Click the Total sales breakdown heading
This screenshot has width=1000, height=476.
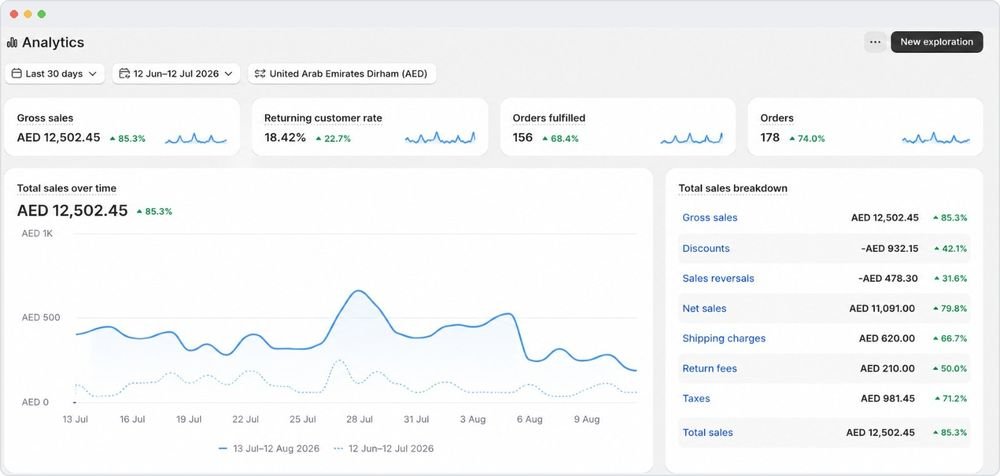coord(733,188)
